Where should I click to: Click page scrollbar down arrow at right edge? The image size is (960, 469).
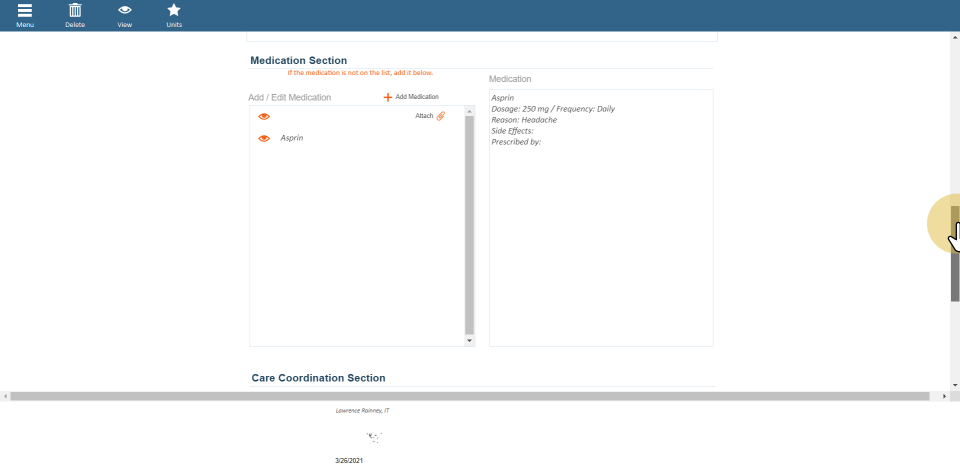pos(955,385)
